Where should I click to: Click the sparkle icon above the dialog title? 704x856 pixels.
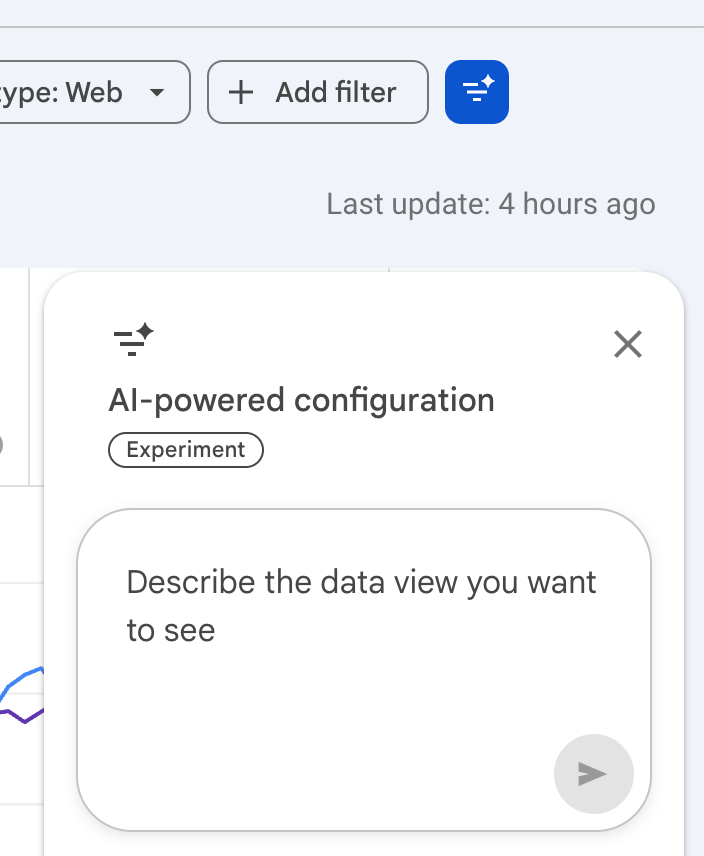pos(131,340)
